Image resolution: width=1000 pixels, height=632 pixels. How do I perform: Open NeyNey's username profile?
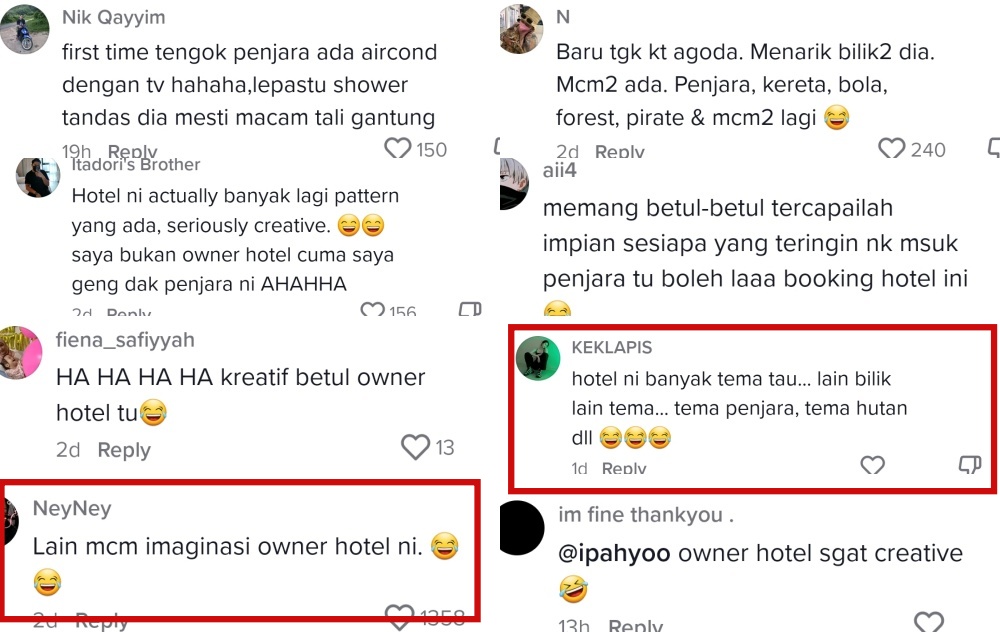pos(72,508)
